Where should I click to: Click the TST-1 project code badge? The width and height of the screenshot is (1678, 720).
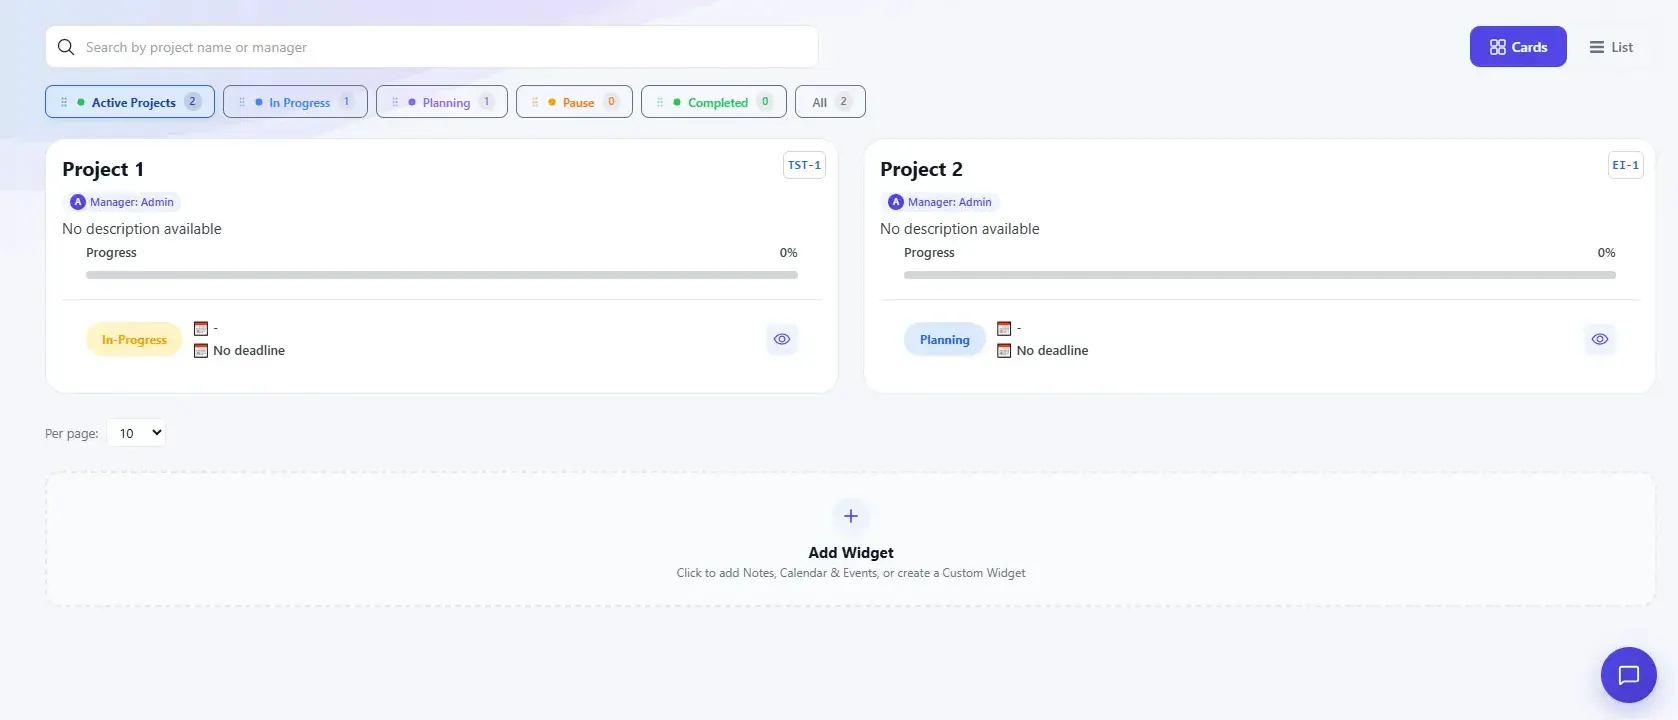pos(804,165)
